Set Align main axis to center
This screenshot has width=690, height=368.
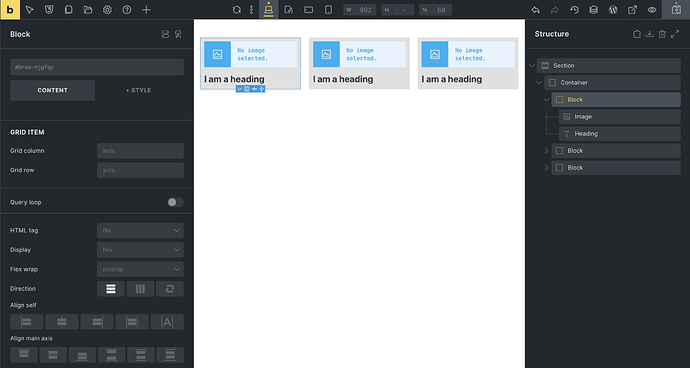tap(53, 355)
